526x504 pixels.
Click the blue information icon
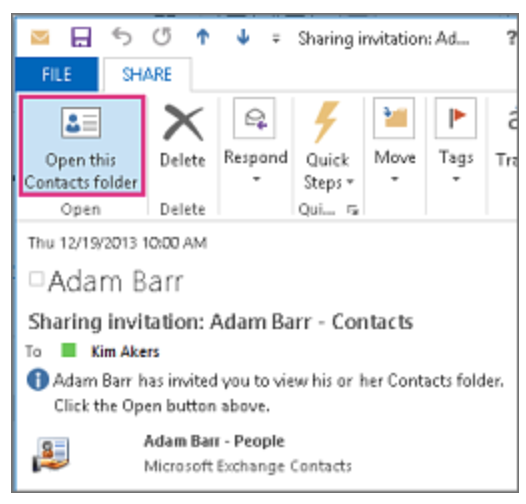pyautogui.click(x=38, y=380)
